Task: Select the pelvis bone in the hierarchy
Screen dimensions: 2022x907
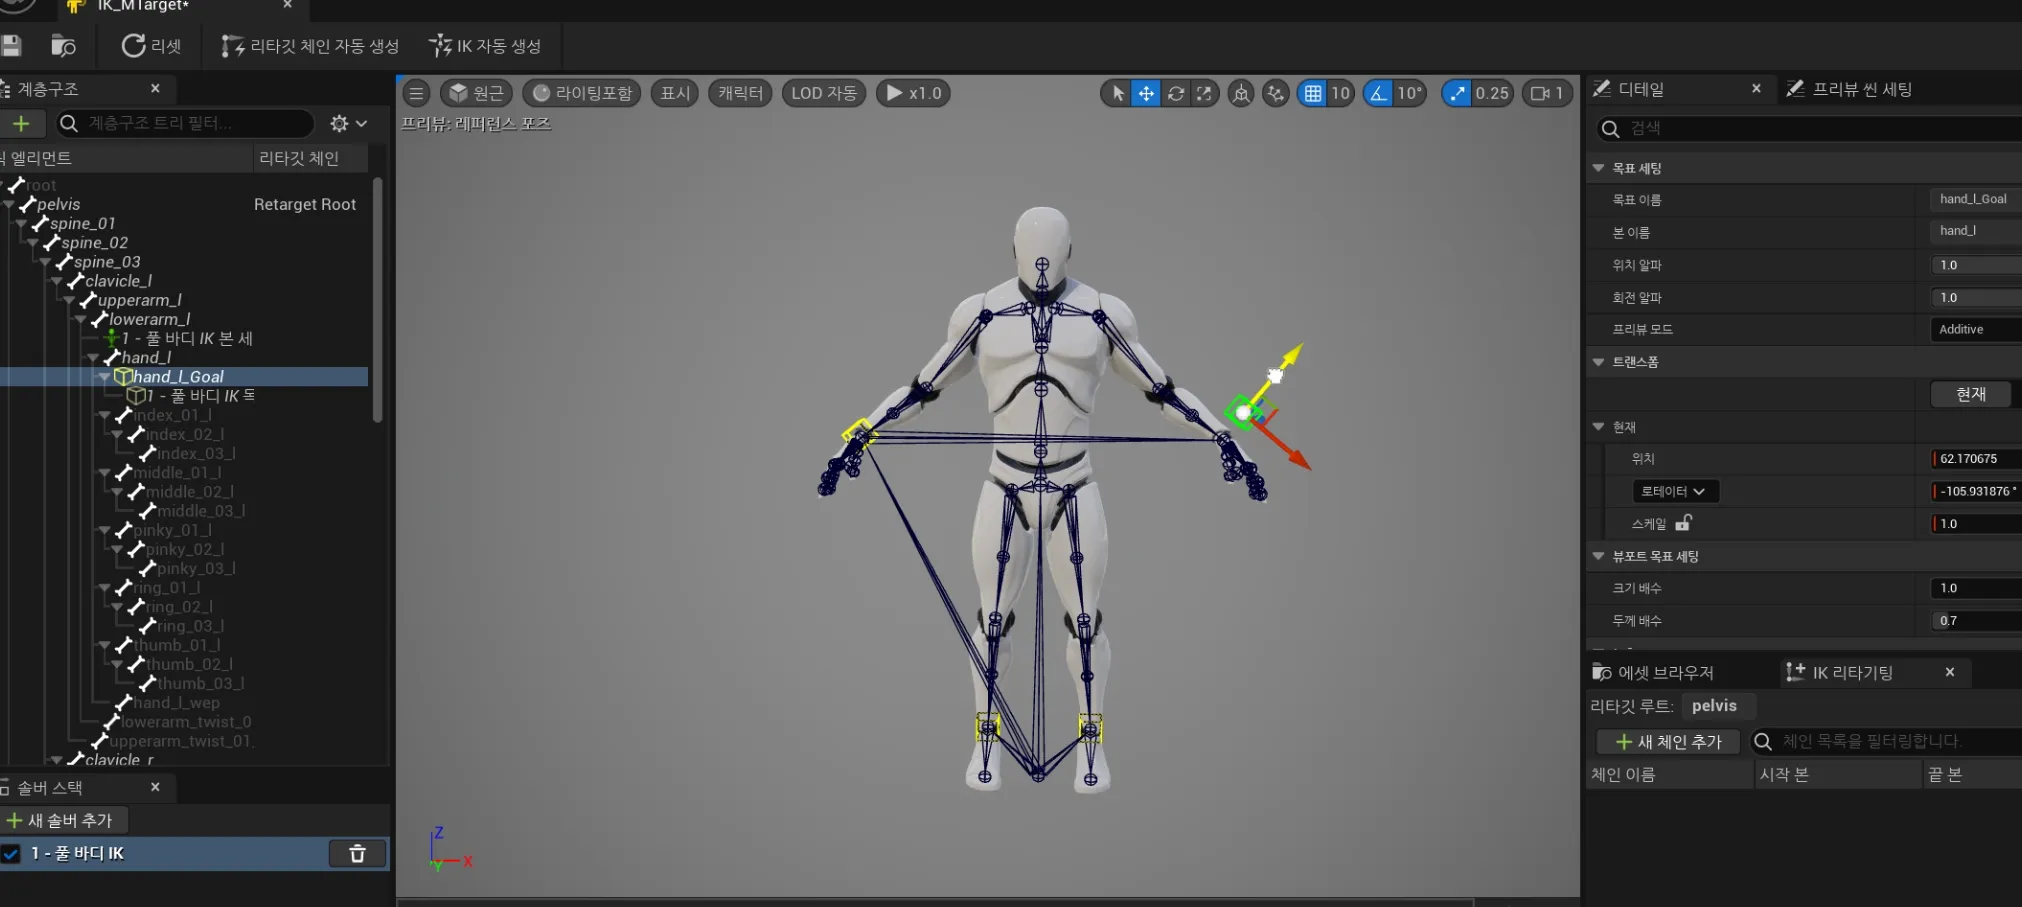Action: click(58, 204)
